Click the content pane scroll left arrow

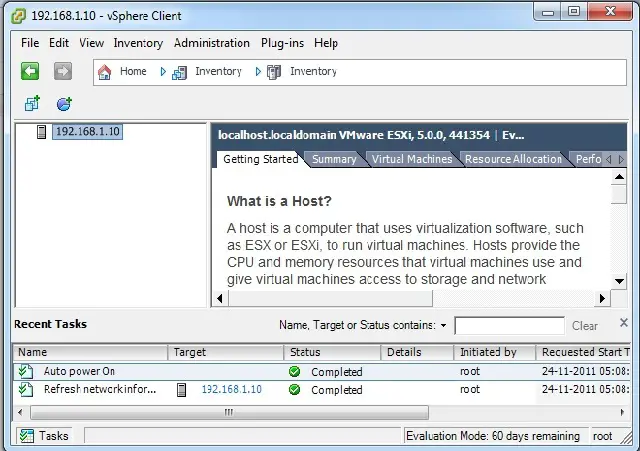click(220, 298)
